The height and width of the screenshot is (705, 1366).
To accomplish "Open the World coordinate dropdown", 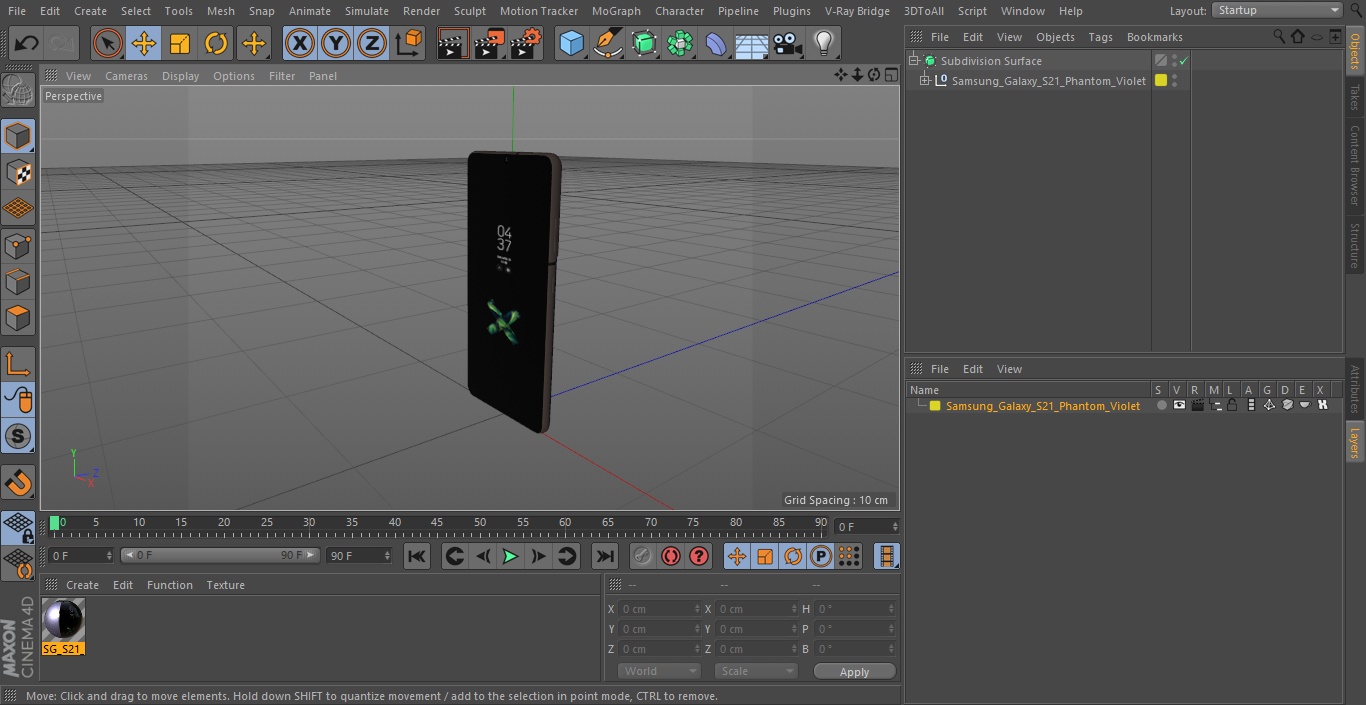I will tap(659, 671).
